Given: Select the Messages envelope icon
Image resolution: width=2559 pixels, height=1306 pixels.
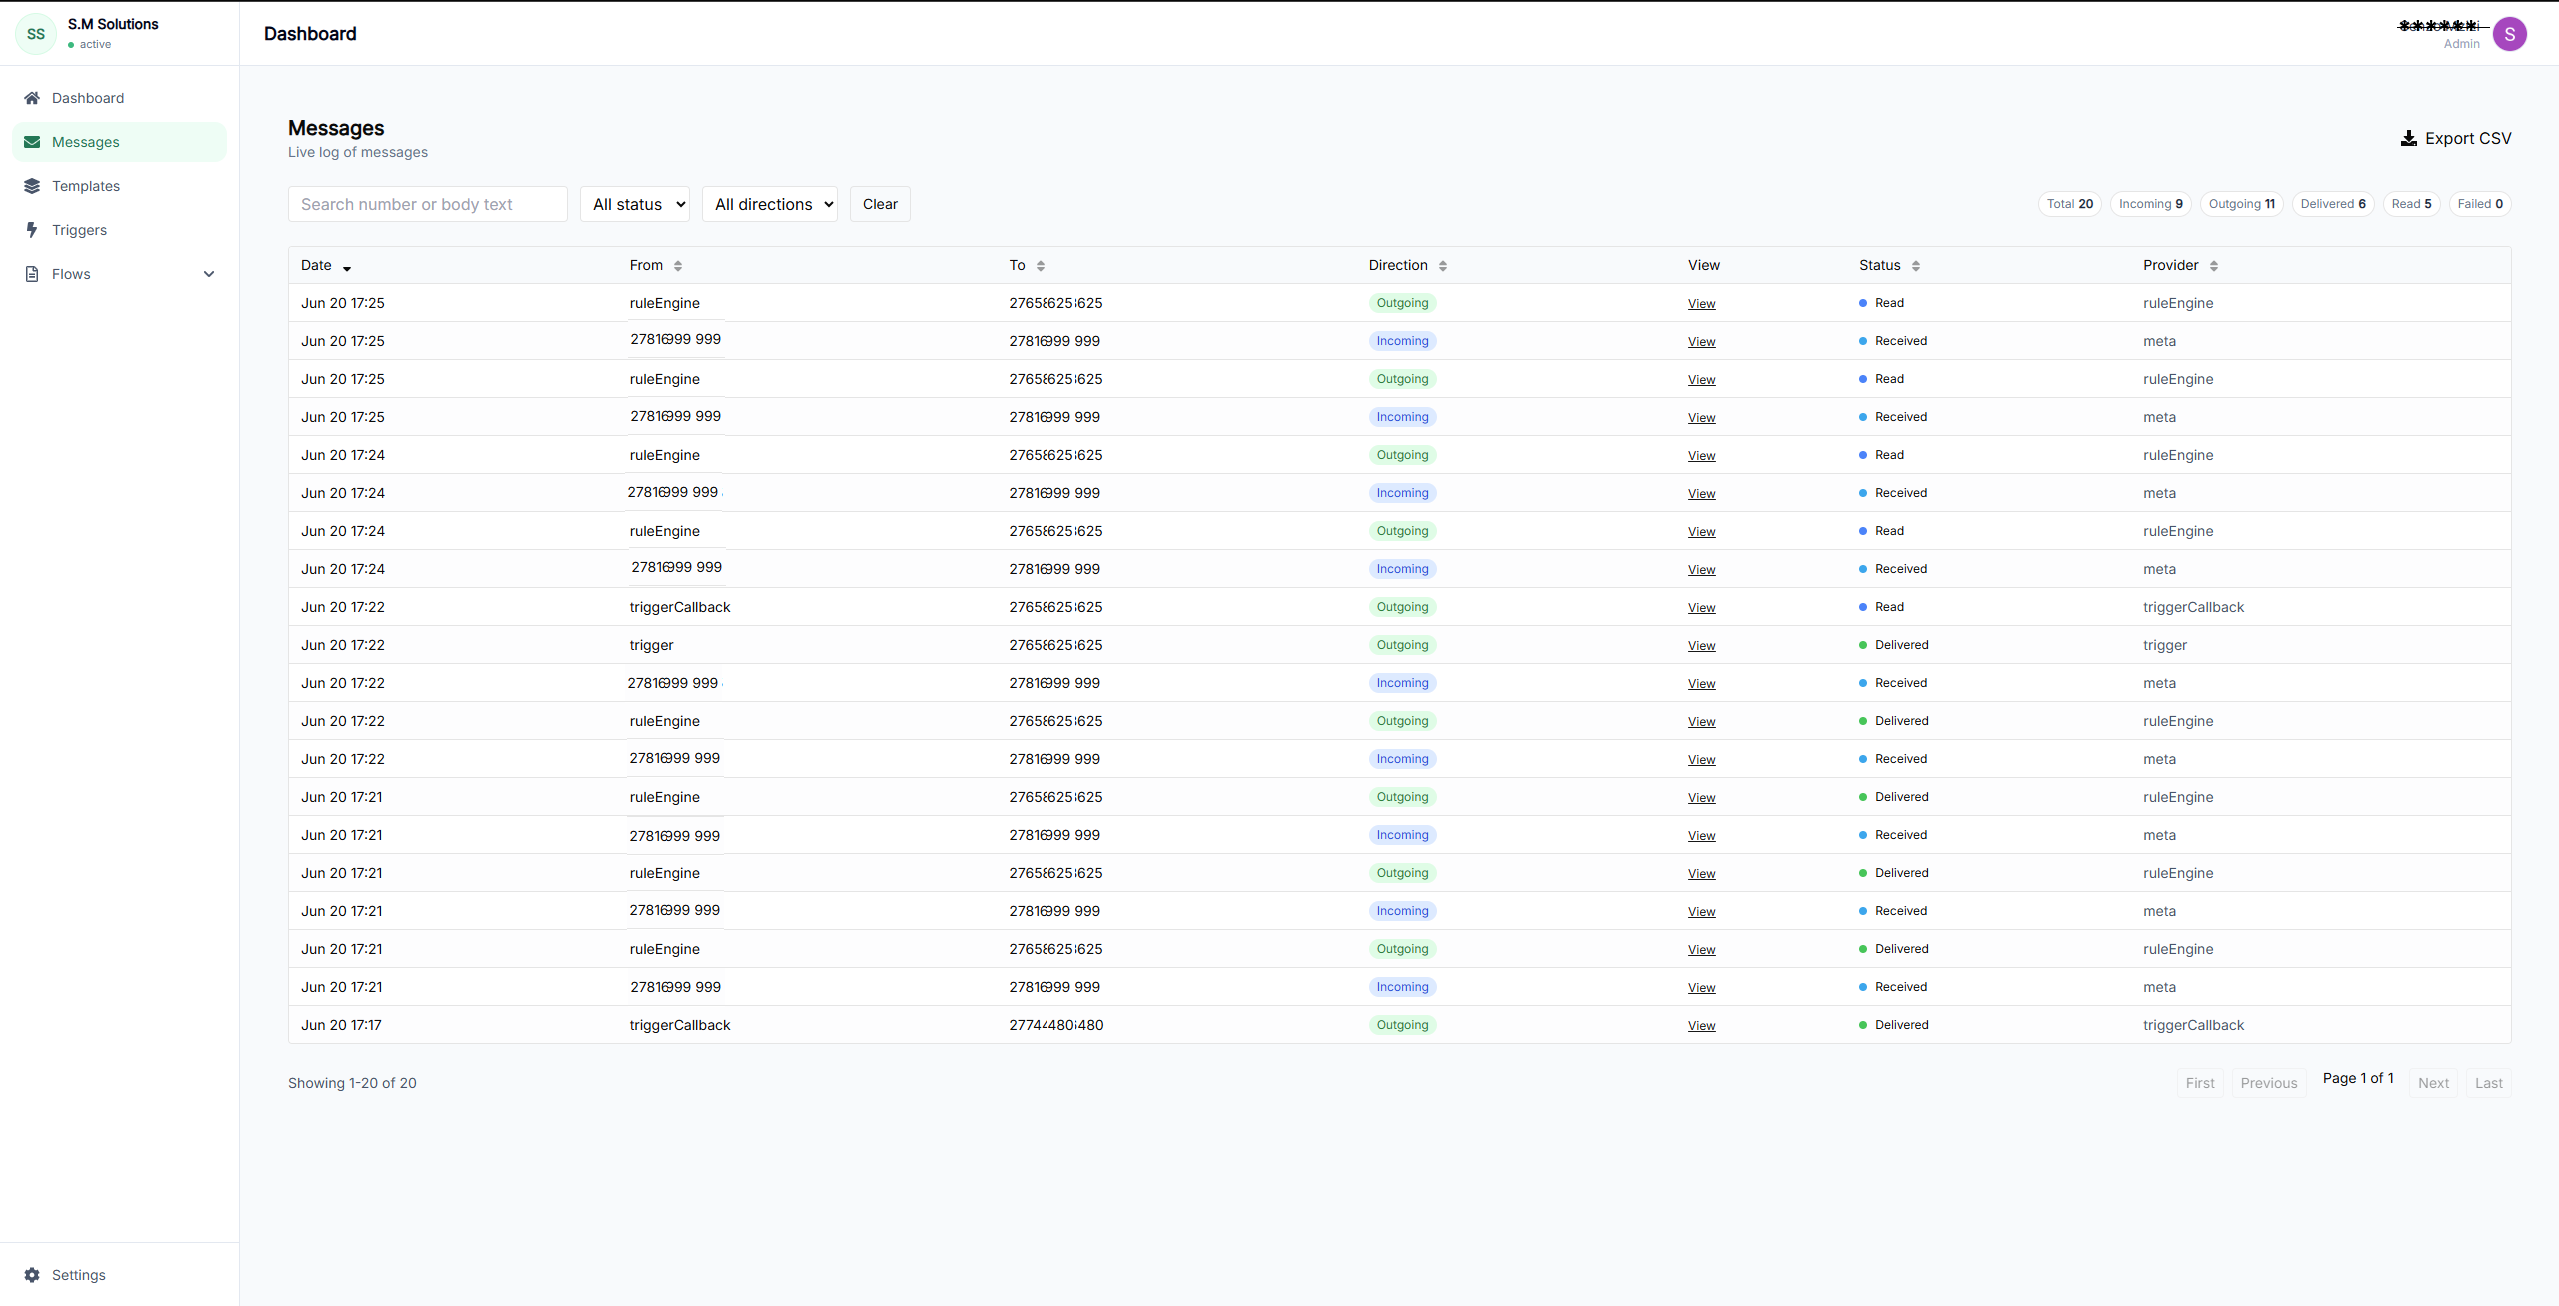Looking at the screenshot, I should point(32,142).
